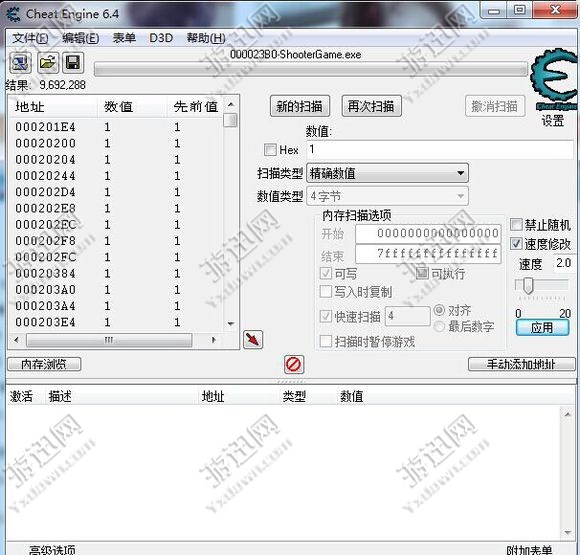This screenshot has height=555, width=580.
Task: Click the results scroll right arrow
Action: (x=213, y=340)
